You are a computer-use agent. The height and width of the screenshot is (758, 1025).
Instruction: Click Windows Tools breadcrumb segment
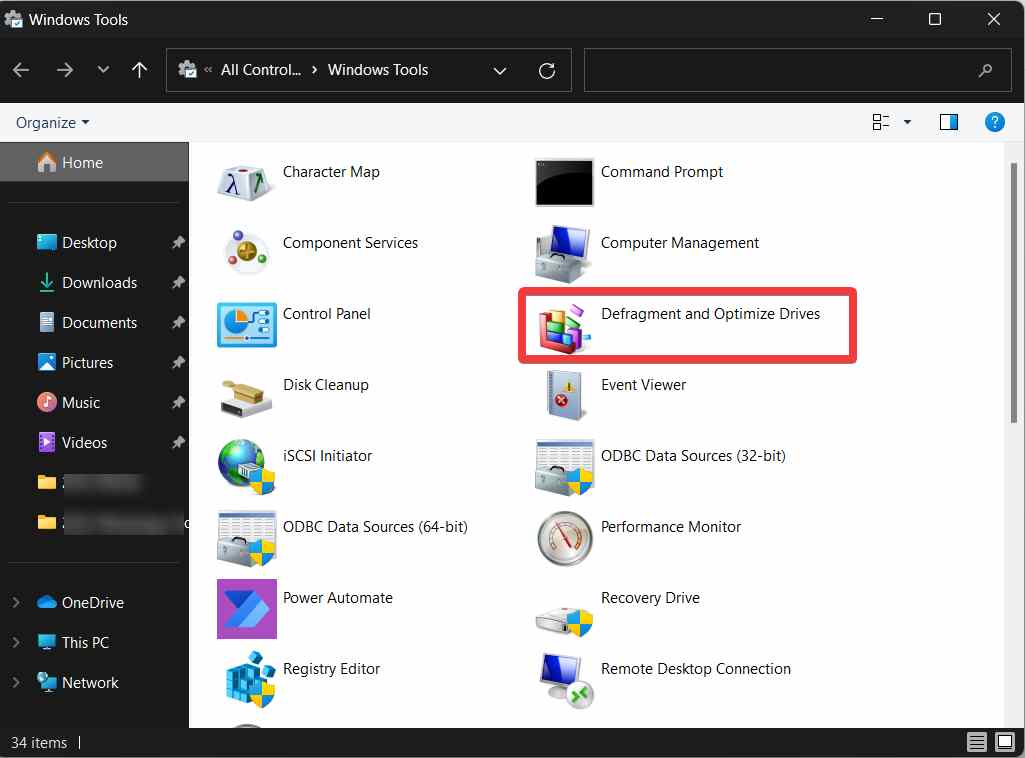[x=378, y=70]
